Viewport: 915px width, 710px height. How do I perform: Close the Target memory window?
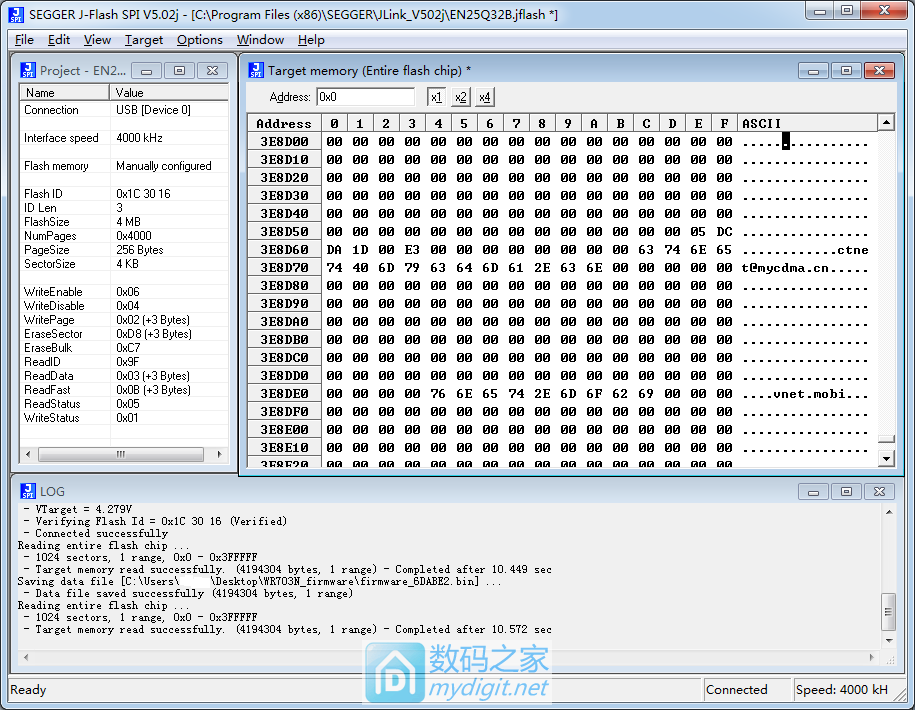879,71
